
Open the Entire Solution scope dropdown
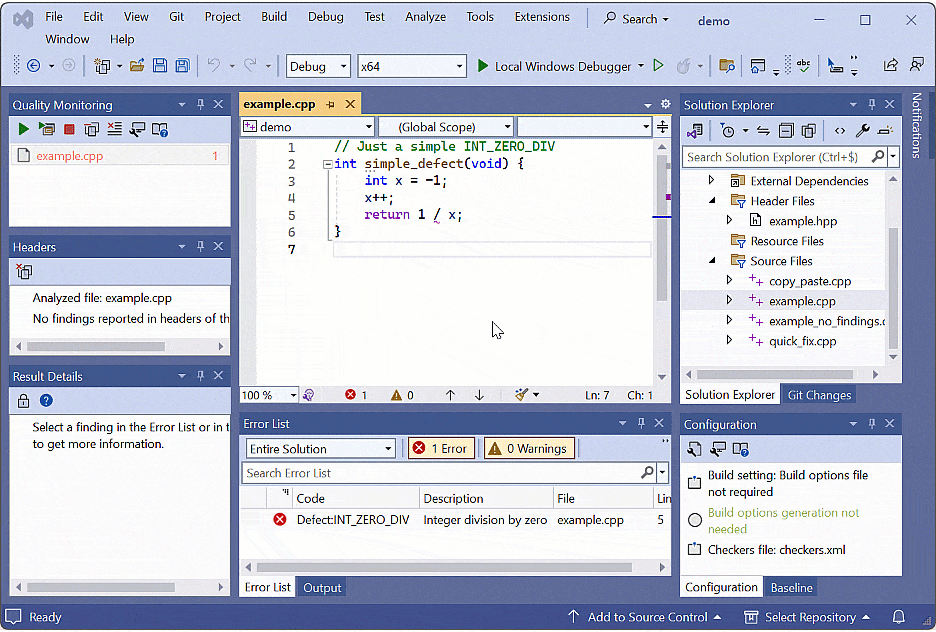click(320, 449)
